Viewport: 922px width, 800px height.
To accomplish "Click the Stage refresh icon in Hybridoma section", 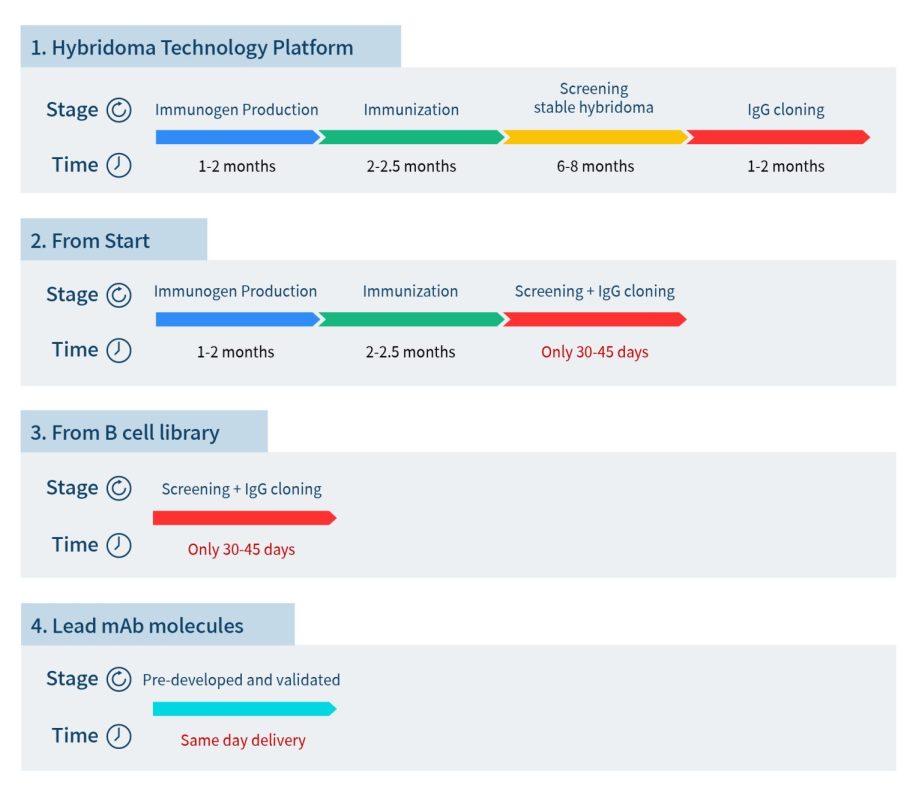I will pyautogui.click(x=119, y=110).
